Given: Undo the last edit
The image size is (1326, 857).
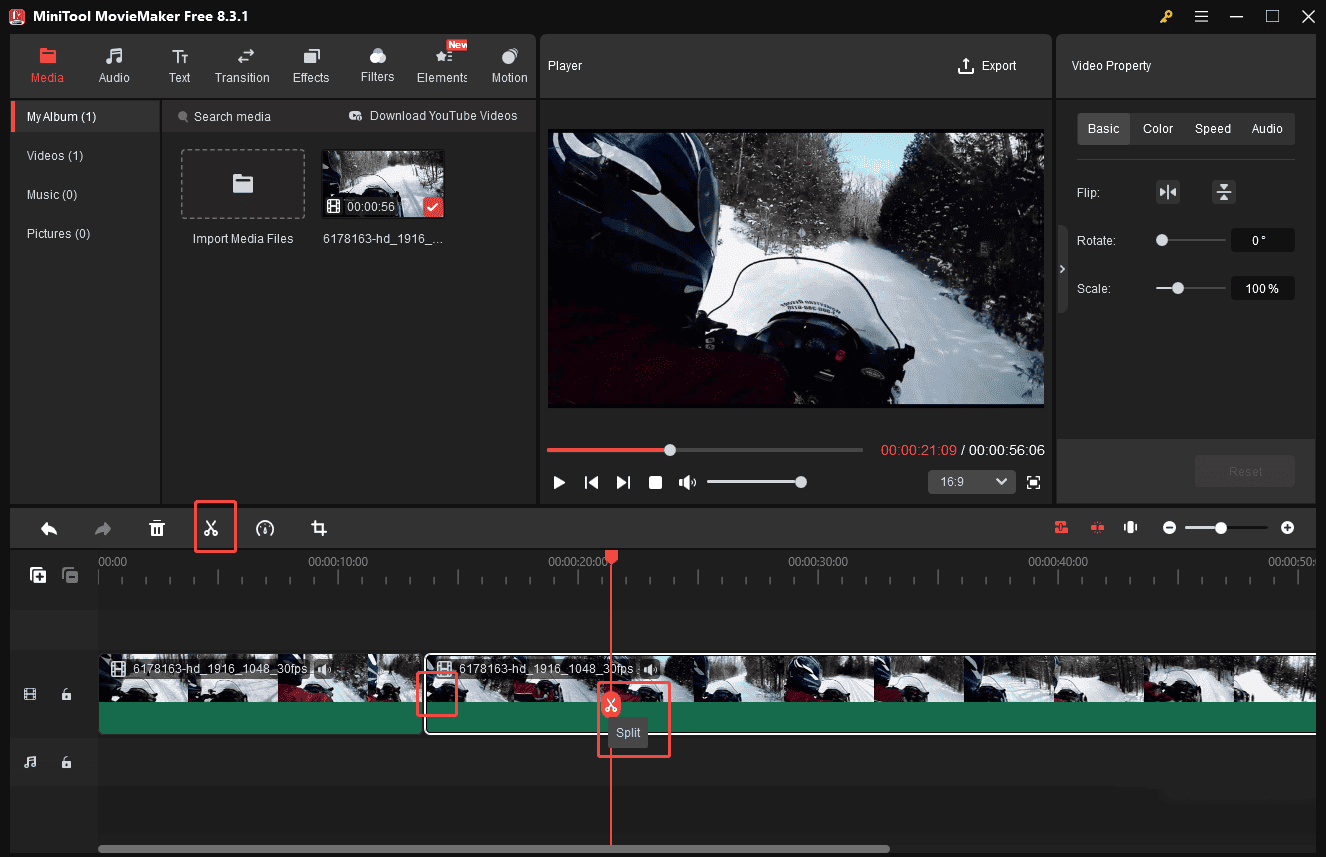Looking at the screenshot, I should tap(49, 527).
